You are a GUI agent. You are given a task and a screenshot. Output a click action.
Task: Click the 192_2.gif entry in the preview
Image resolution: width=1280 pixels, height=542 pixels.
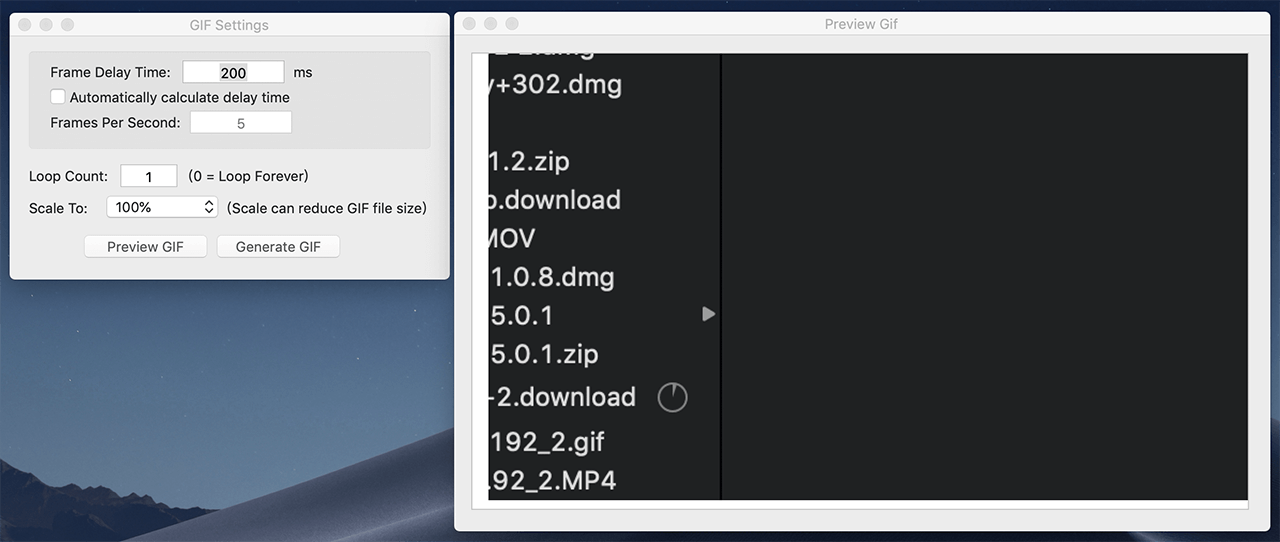tap(547, 441)
